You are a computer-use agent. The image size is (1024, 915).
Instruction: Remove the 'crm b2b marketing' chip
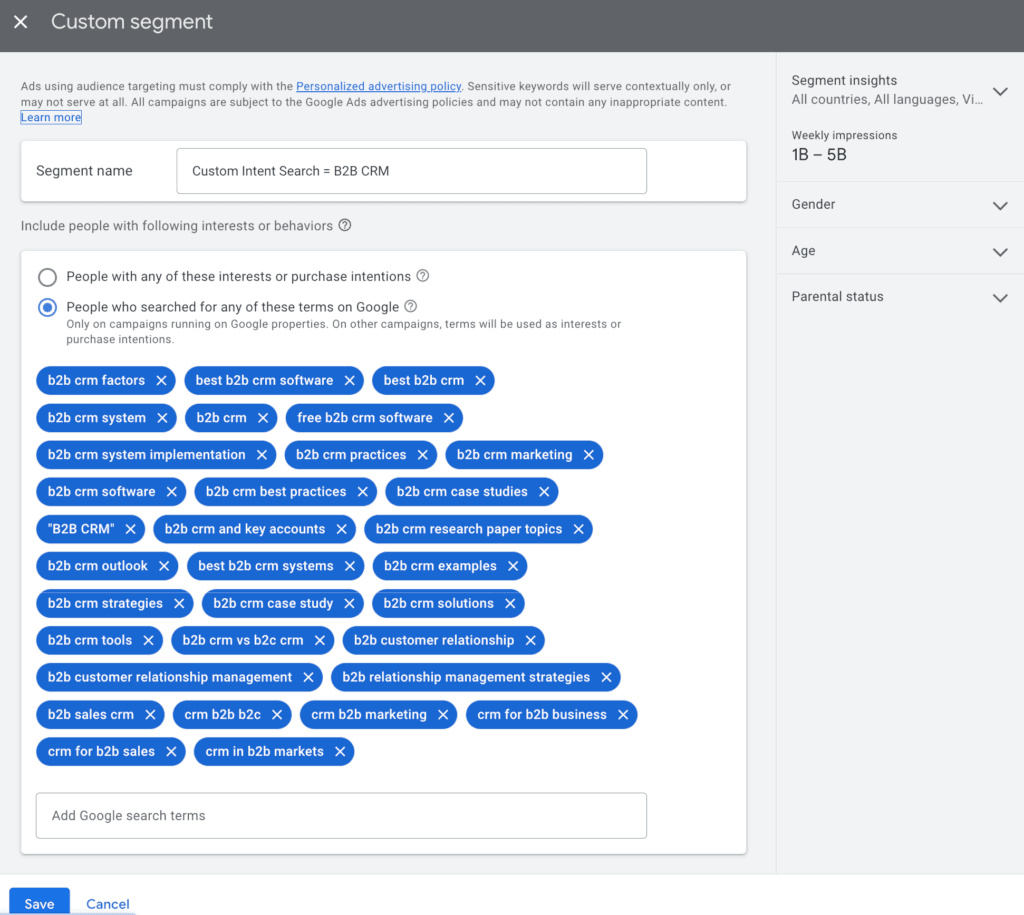tap(443, 714)
